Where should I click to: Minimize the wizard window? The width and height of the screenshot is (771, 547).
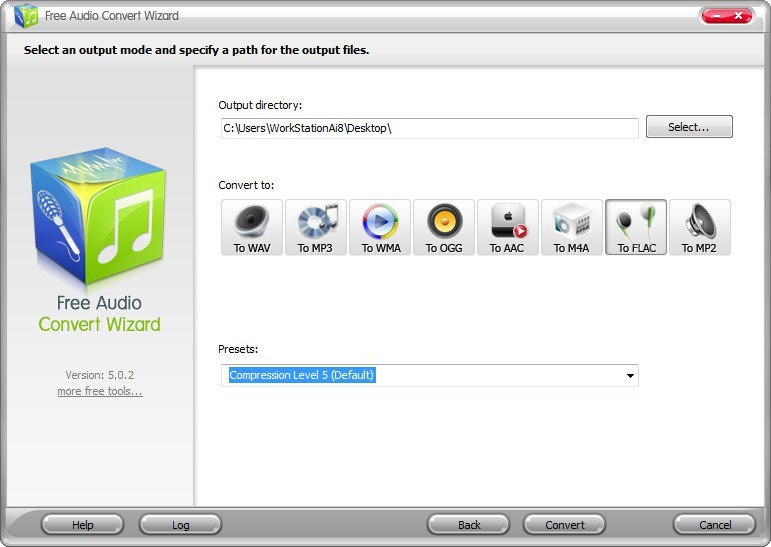(x=715, y=16)
